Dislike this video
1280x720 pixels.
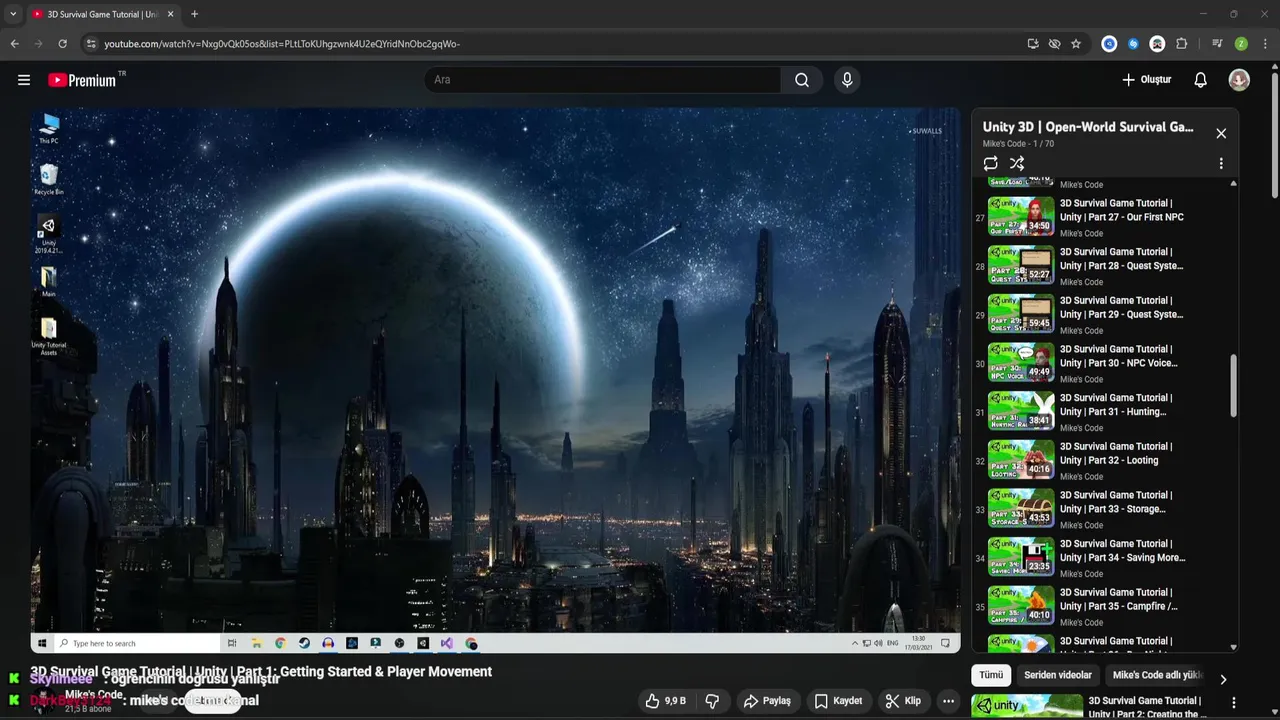713,701
